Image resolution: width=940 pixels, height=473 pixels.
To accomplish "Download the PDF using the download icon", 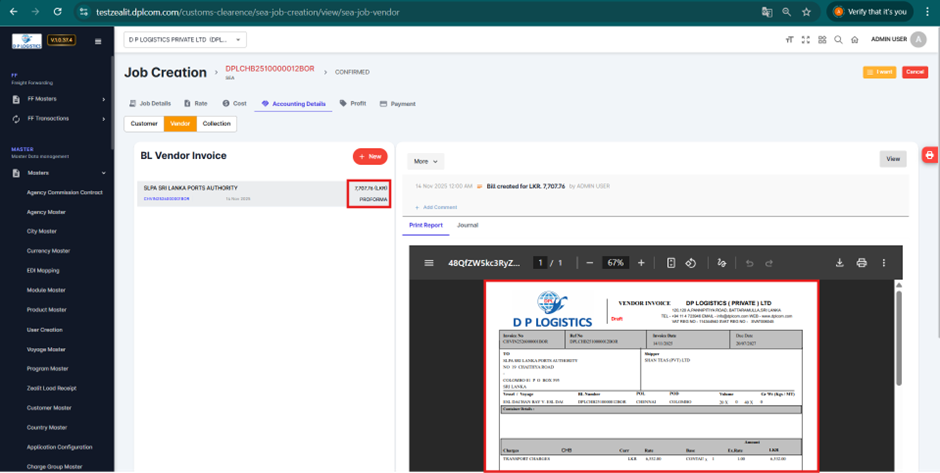I will [x=839, y=263].
